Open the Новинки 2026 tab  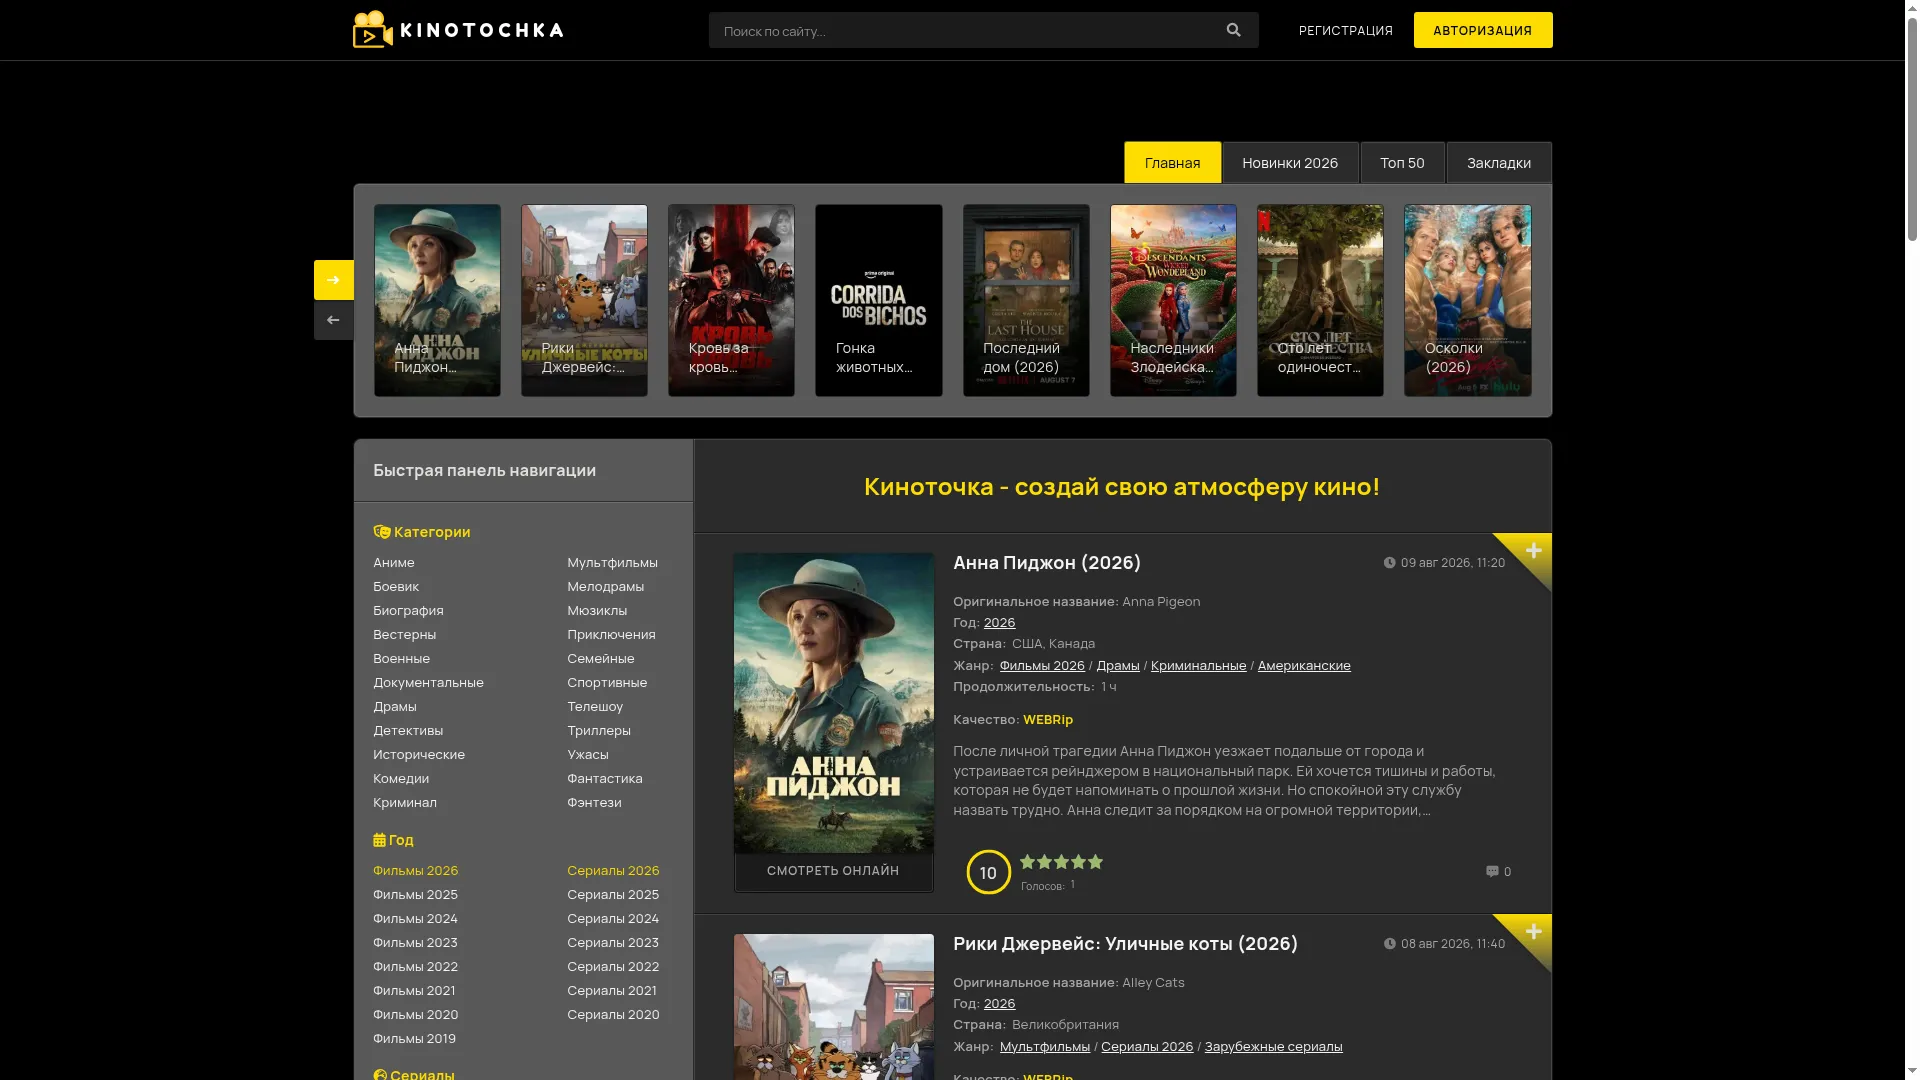pyautogui.click(x=1290, y=162)
